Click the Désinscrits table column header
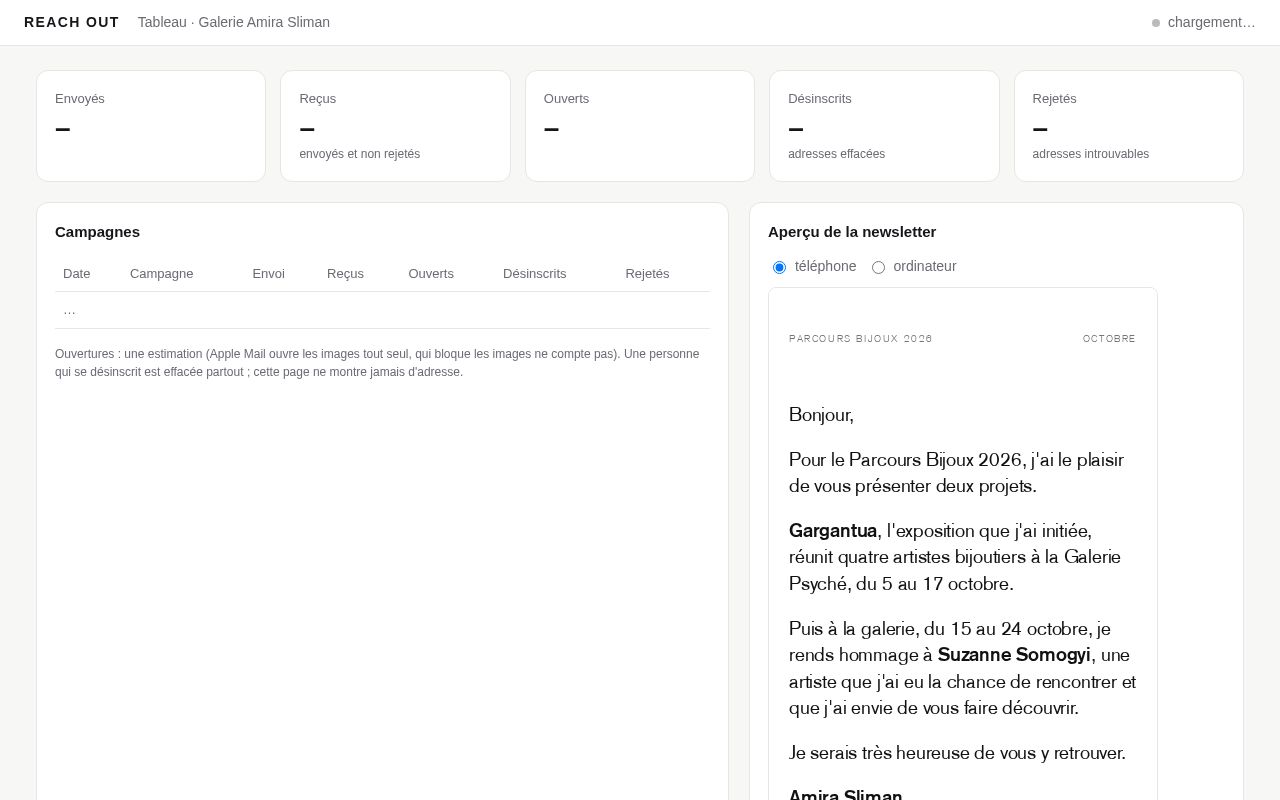 click(x=534, y=273)
